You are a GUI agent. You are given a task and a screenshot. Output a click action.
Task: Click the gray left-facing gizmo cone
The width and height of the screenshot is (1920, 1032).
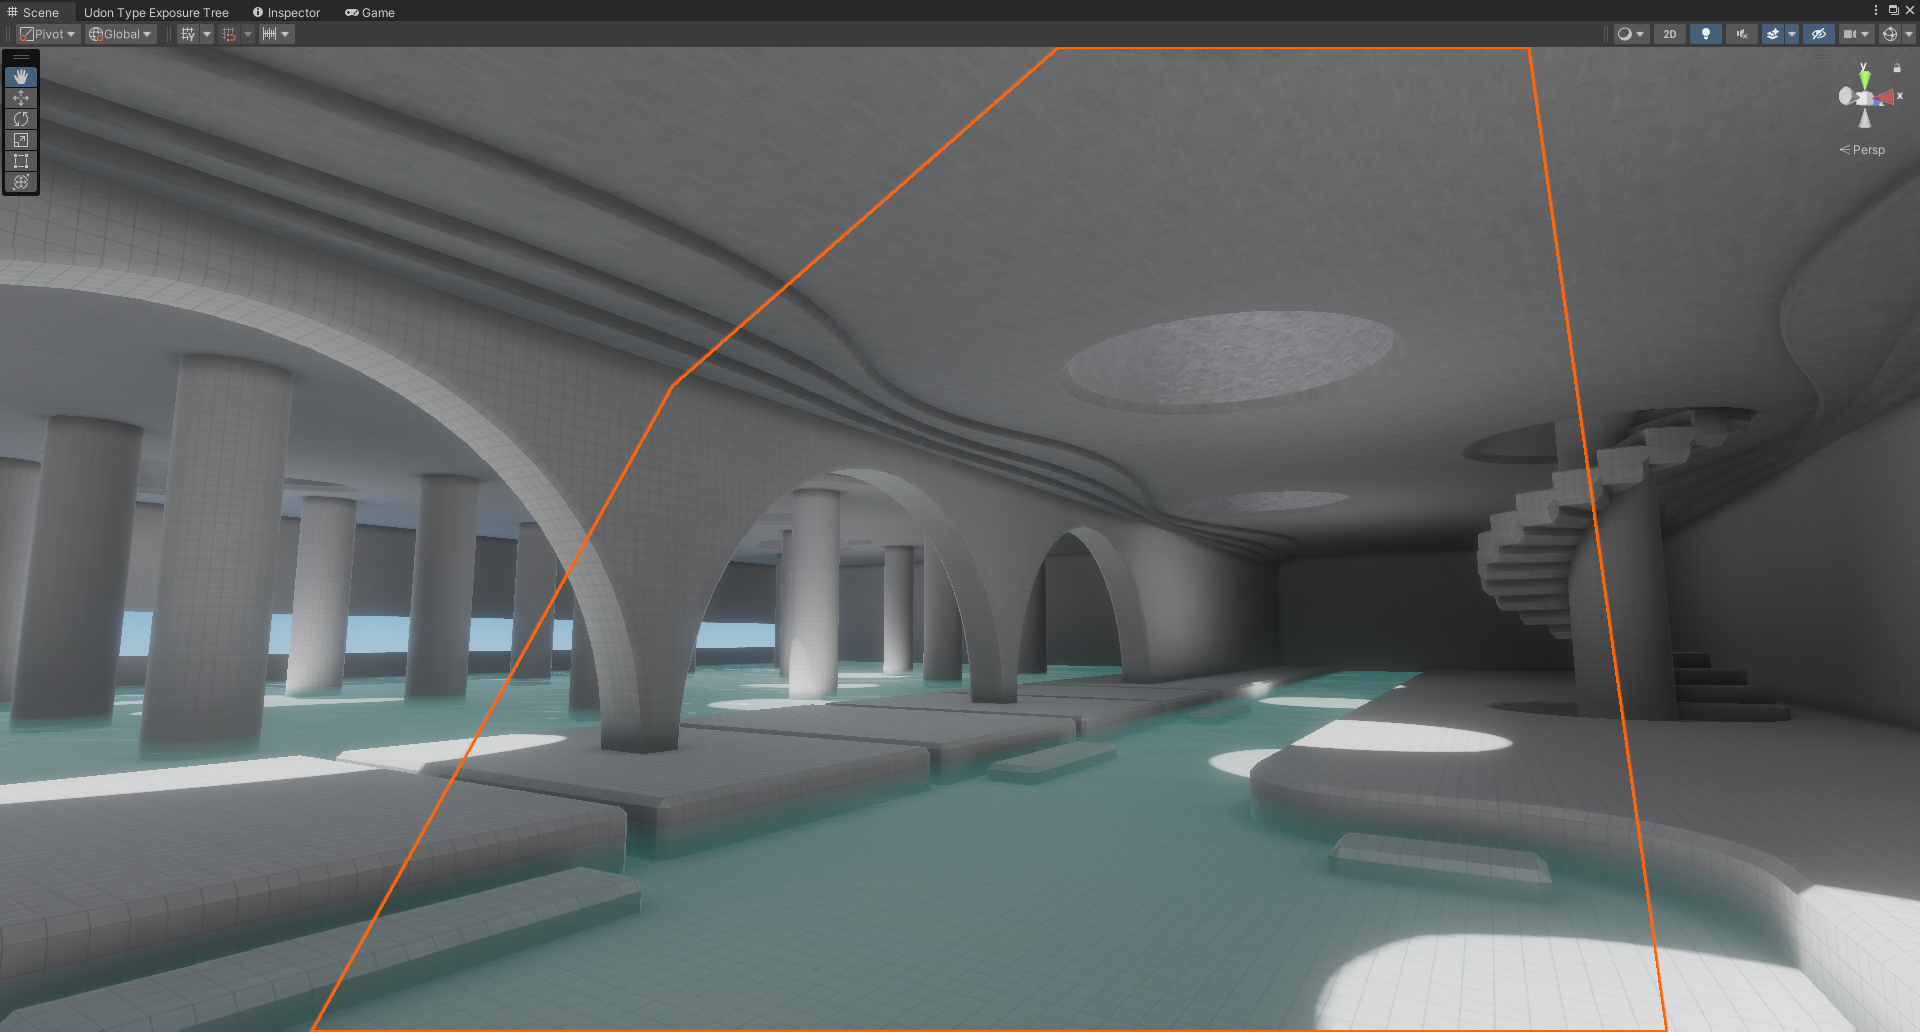click(1846, 96)
